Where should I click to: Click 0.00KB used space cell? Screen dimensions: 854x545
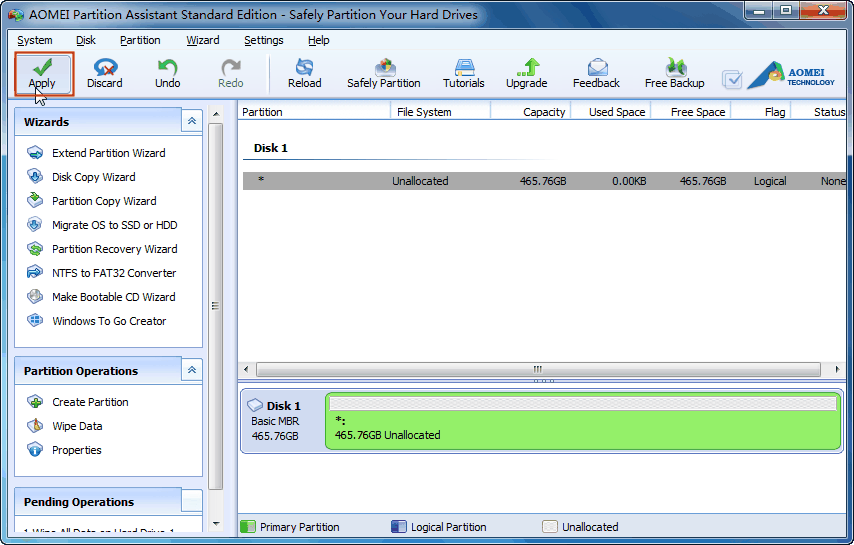(629, 181)
